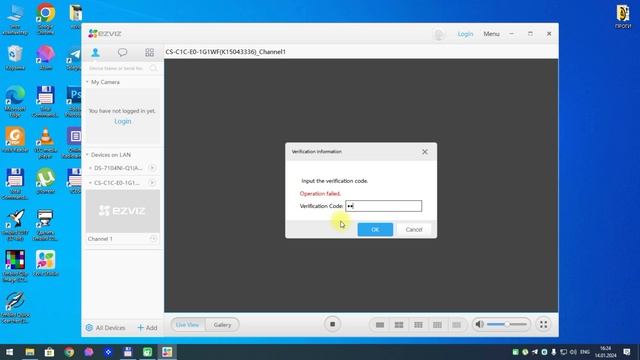Open the Recycle Bin desktop icon
The height and width of the screenshot is (360, 640).
[x=15, y=57]
